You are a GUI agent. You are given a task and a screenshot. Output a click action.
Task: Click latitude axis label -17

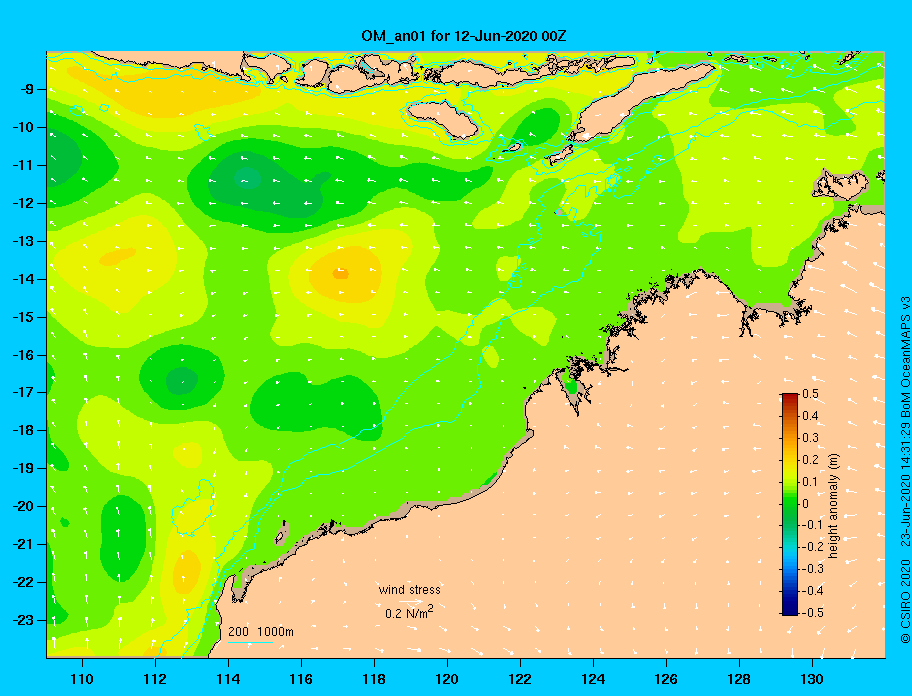[x=26, y=392]
